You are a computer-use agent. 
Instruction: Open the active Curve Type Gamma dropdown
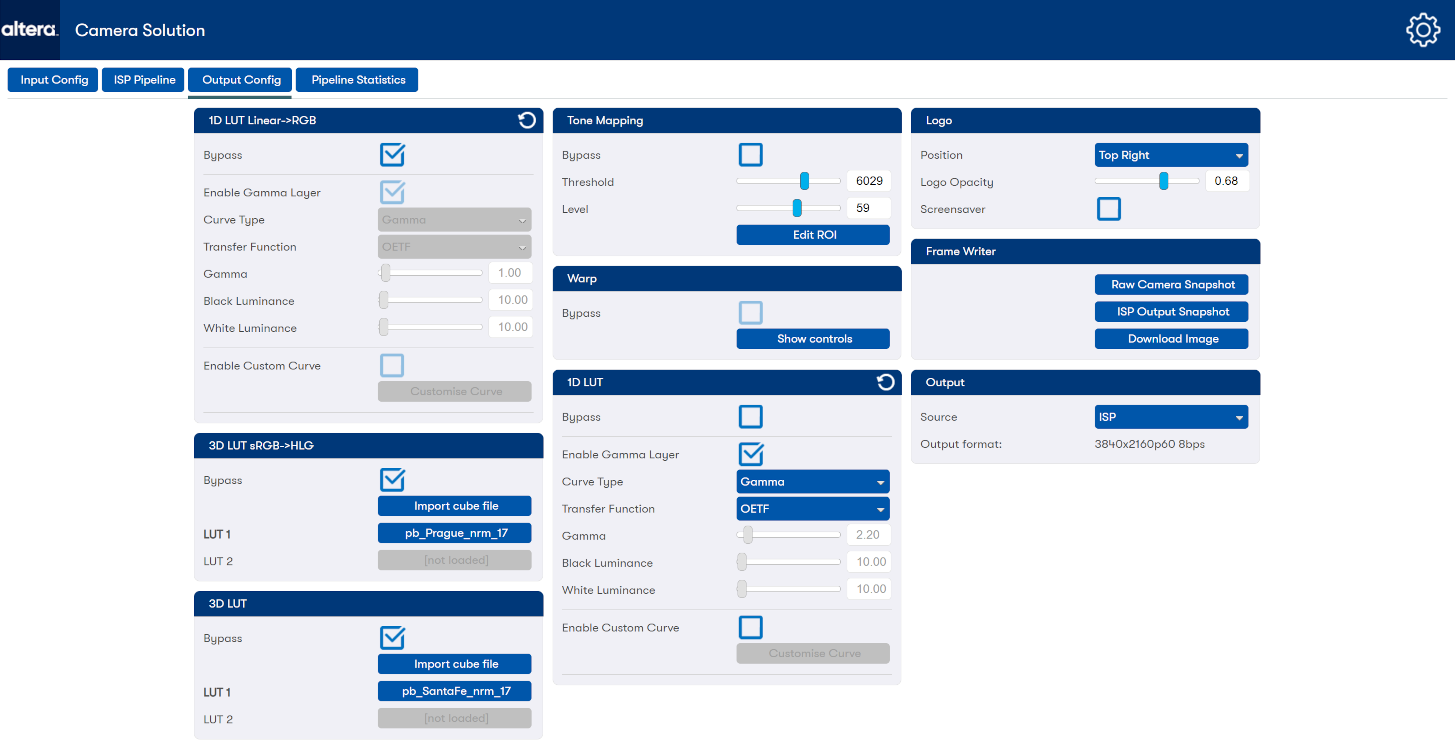812,482
